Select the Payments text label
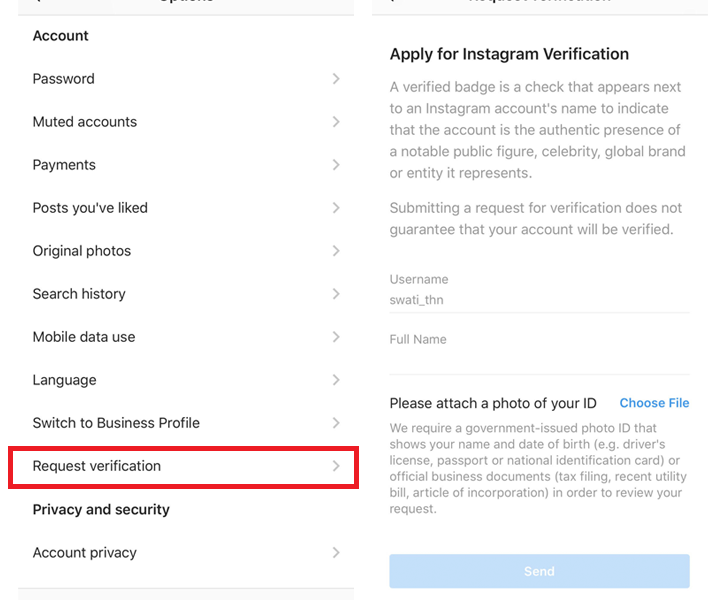728x600 pixels. (64, 165)
